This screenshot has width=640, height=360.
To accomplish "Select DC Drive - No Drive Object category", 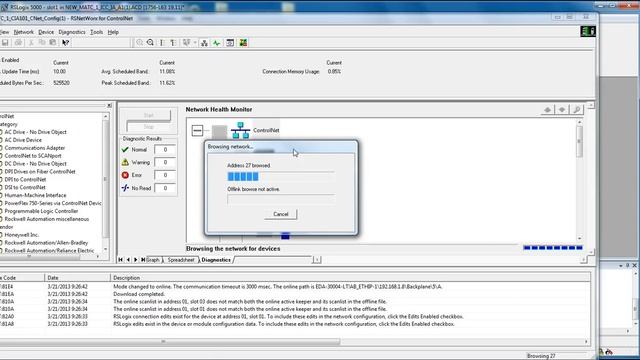I will click(x=36, y=164).
